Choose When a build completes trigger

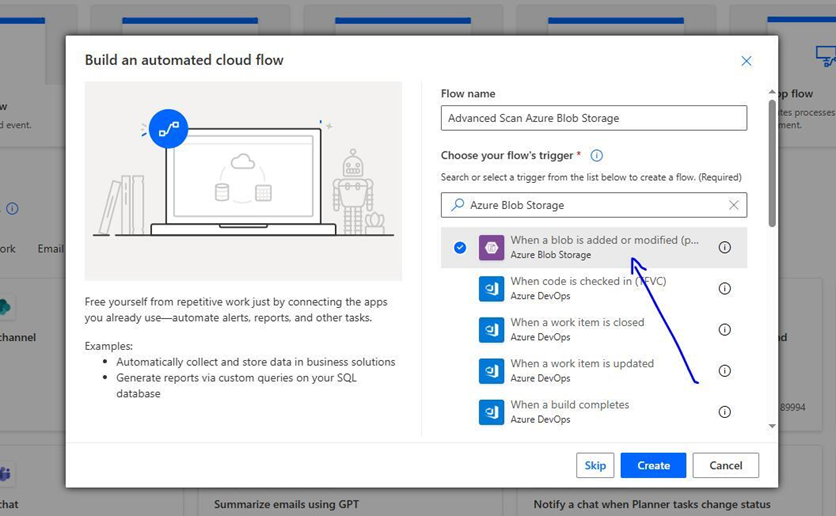click(593, 412)
